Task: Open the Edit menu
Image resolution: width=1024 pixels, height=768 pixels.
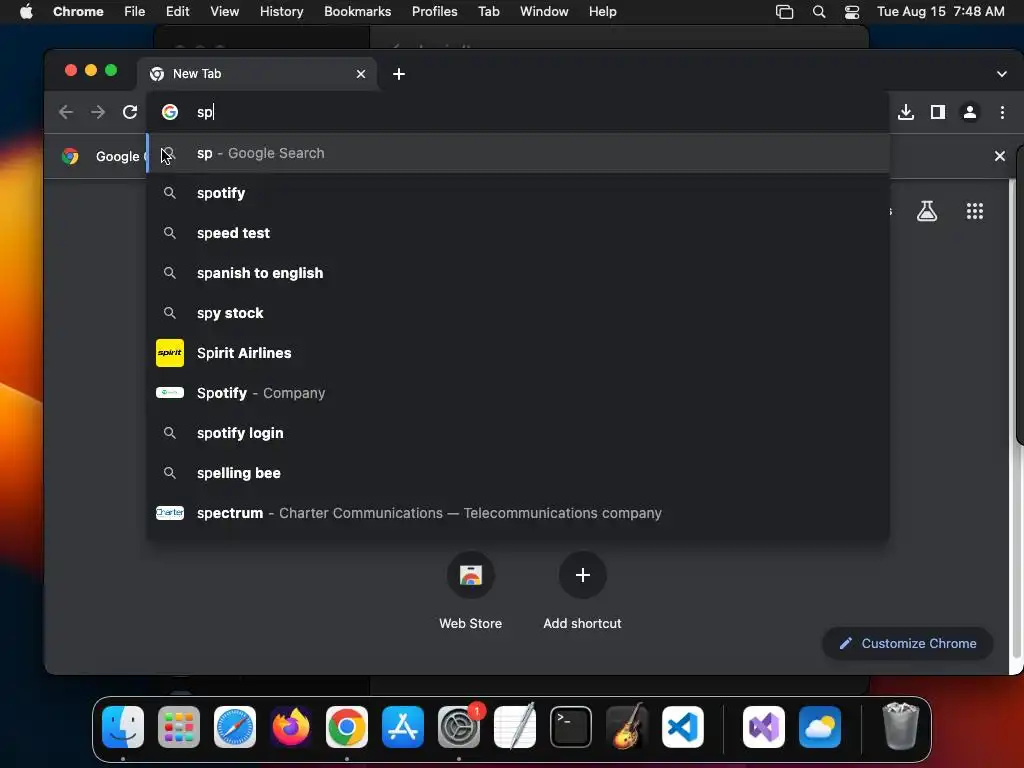Action: (x=178, y=11)
